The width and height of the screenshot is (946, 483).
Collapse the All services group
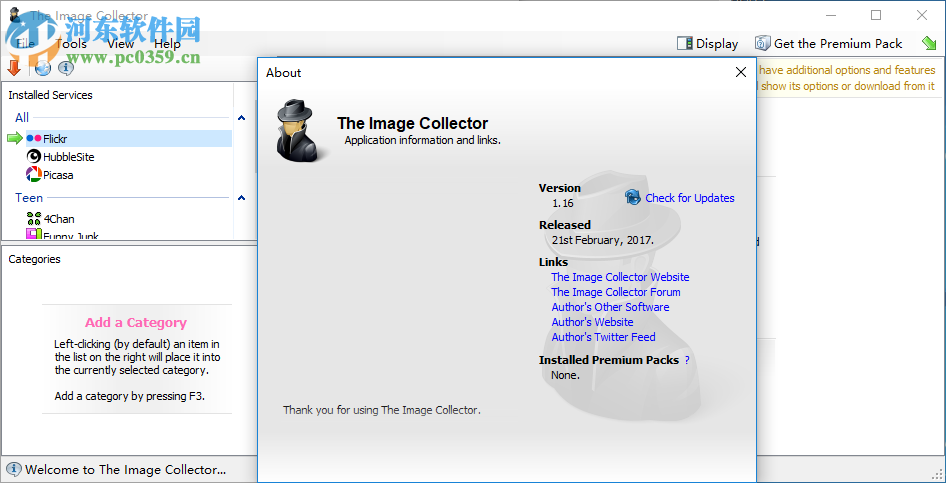[241, 118]
